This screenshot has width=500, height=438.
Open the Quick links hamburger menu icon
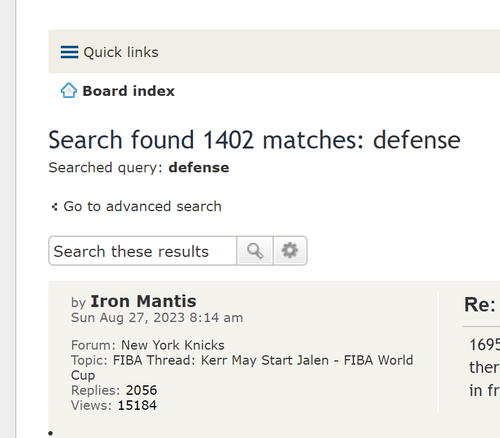click(69, 52)
